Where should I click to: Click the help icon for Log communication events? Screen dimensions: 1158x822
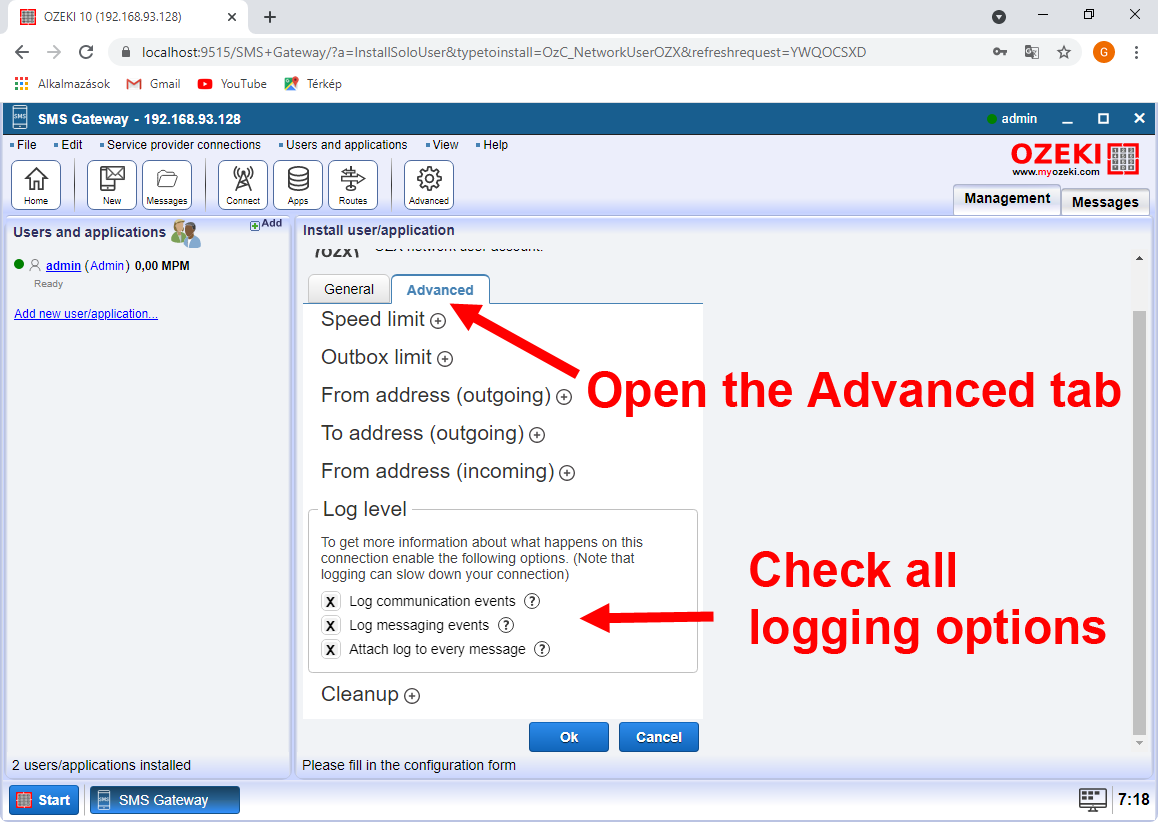point(532,600)
